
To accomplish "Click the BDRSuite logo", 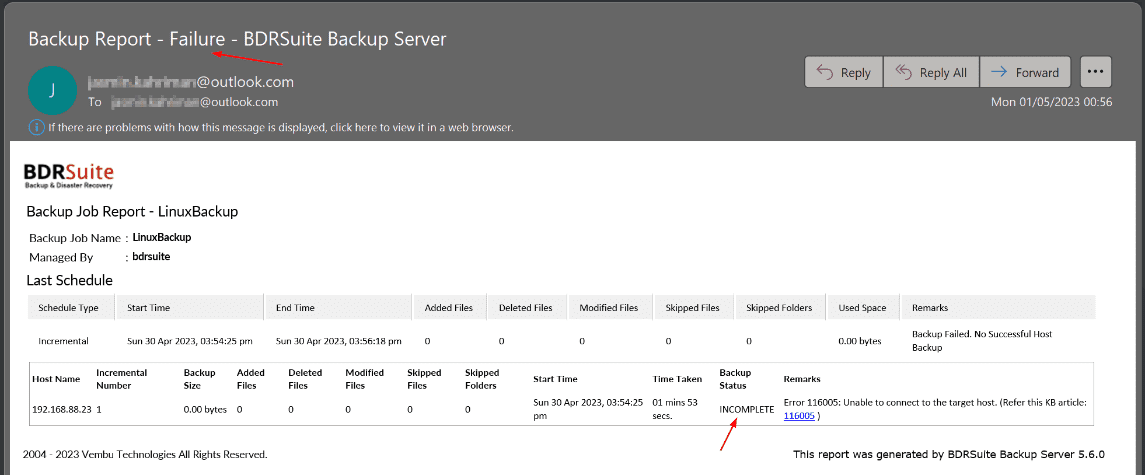I will point(69,175).
